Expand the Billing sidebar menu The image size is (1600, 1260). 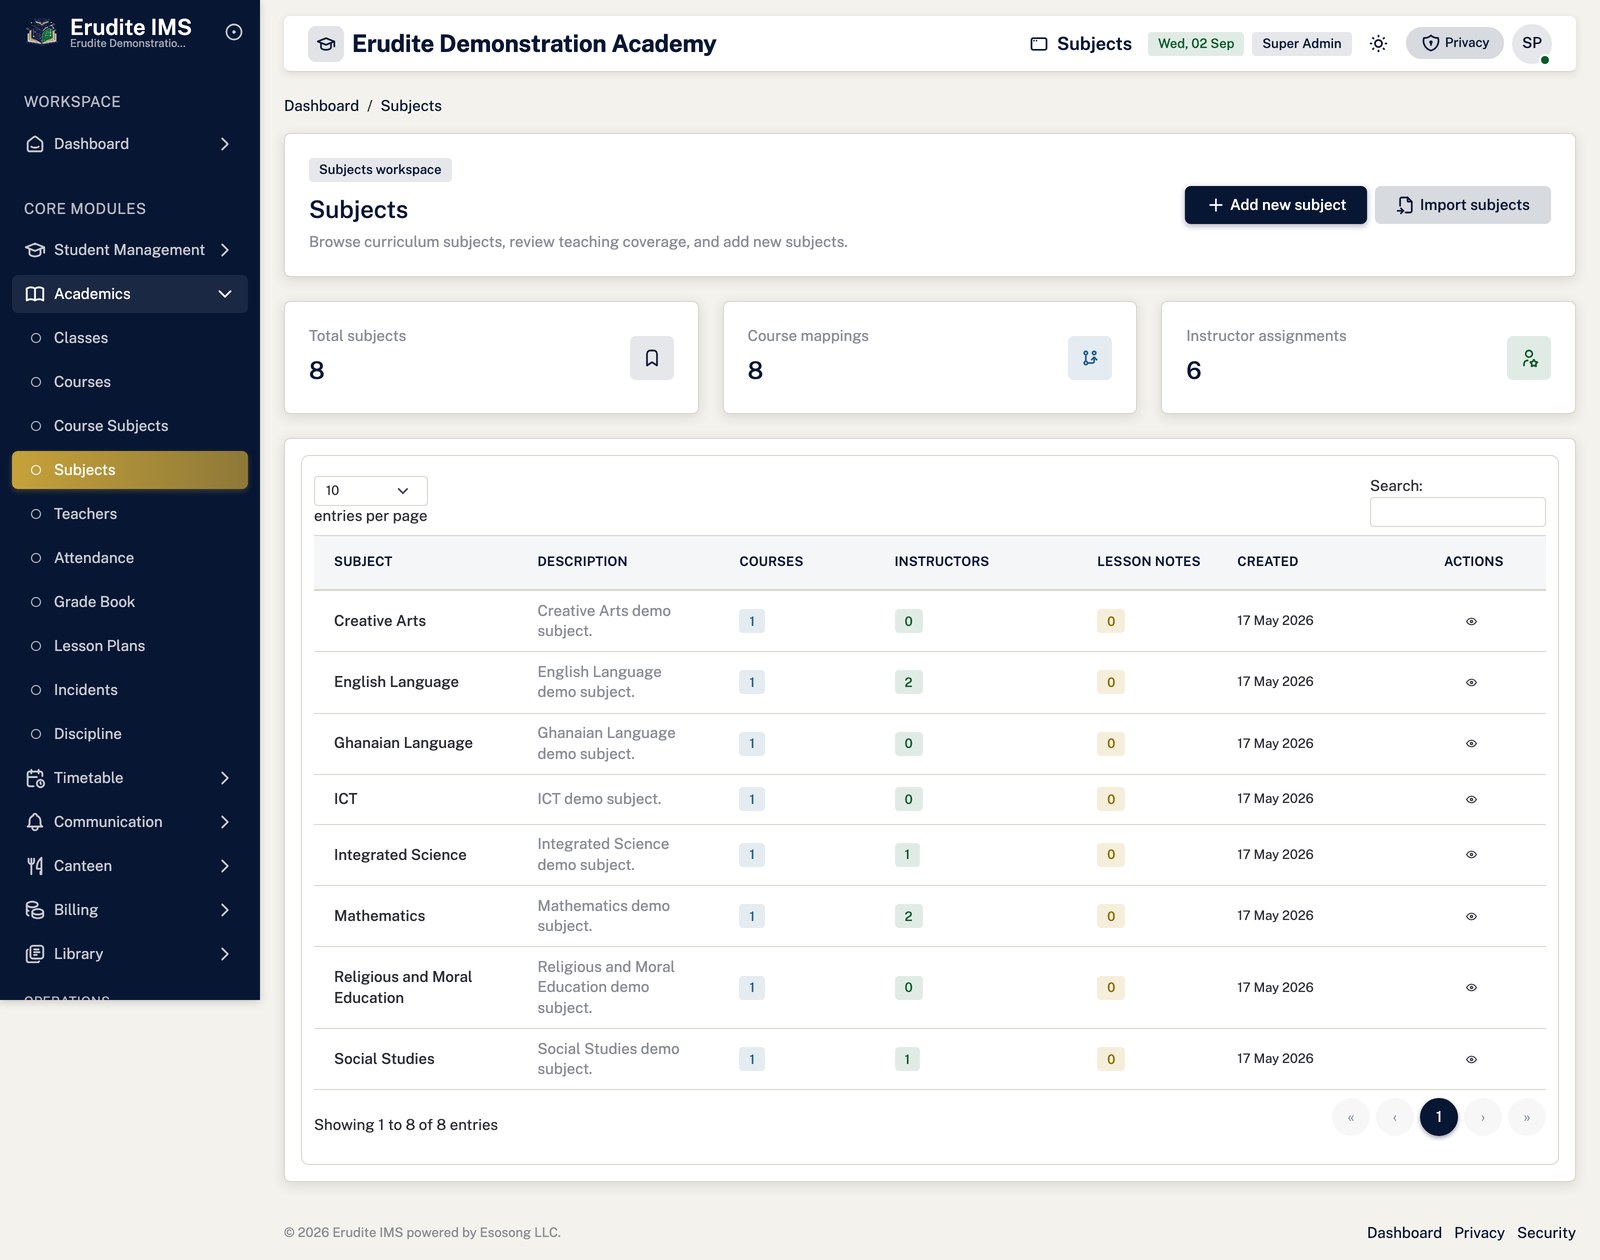pyautogui.click(x=130, y=910)
